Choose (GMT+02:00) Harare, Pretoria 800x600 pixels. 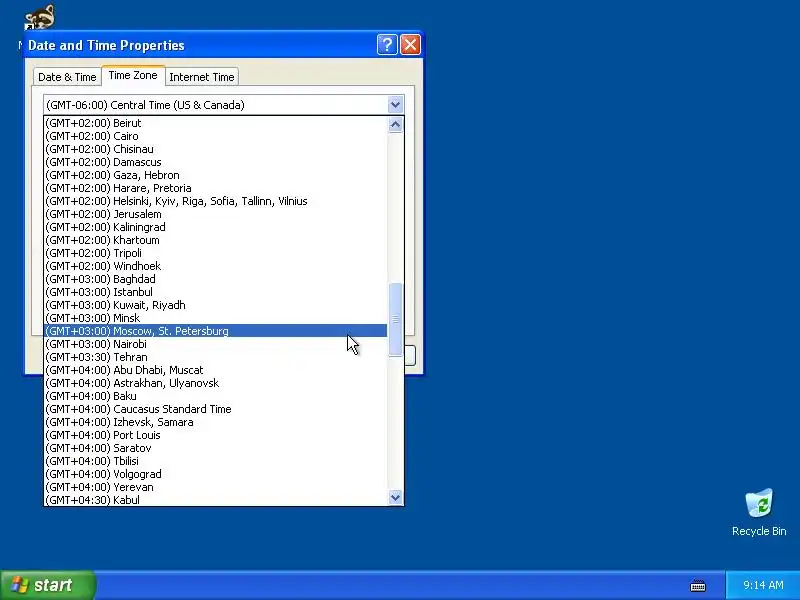tap(216, 188)
